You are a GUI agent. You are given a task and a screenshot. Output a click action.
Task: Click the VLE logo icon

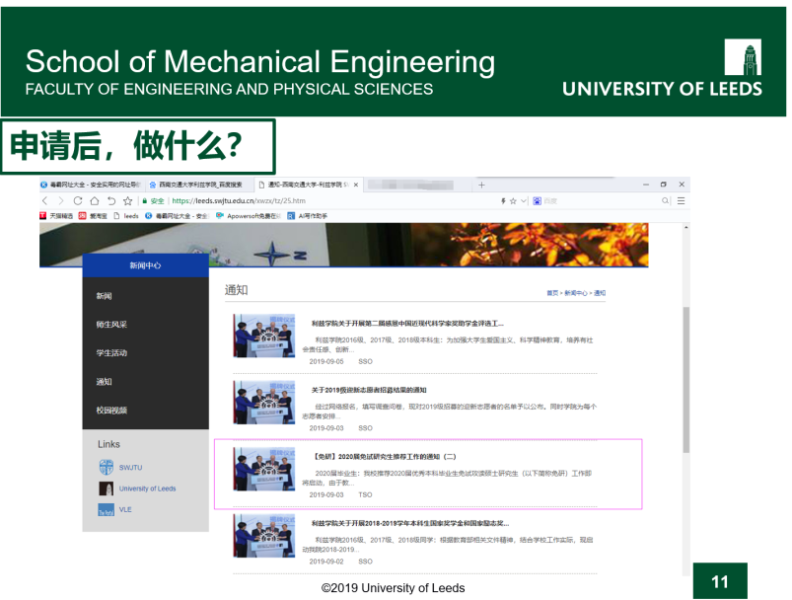pyautogui.click(x=106, y=510)
